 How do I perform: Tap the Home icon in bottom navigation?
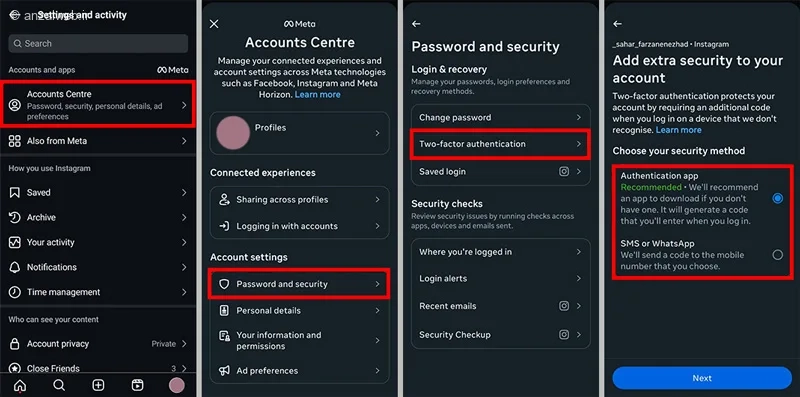(20, 385)
